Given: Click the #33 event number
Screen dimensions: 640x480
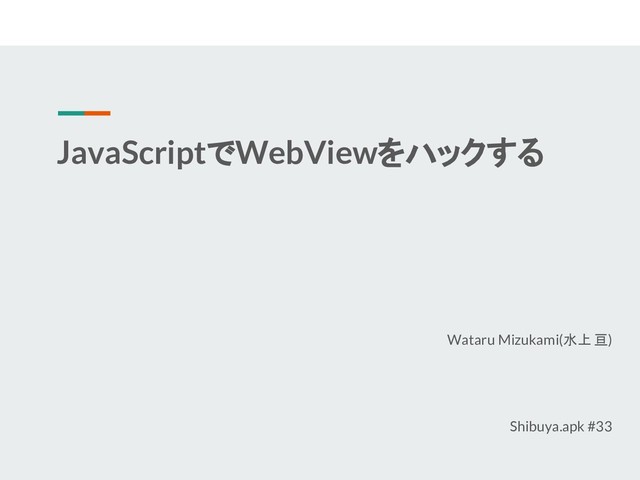Looking at the screenshot, I should click(600, 427).
